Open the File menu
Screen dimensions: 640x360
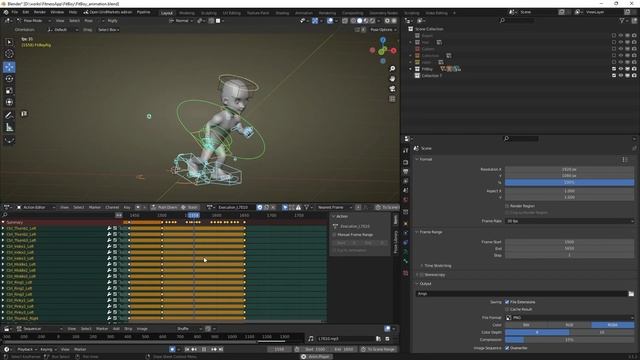pyautogui.click(x=15, y=12)
